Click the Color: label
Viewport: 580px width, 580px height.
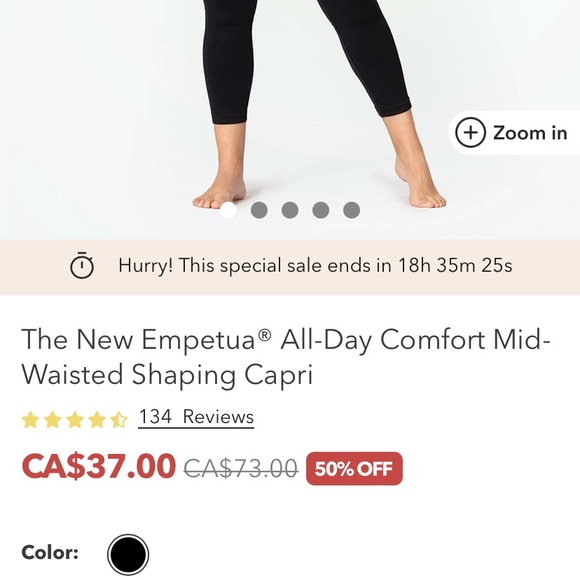tap(50, 553)
